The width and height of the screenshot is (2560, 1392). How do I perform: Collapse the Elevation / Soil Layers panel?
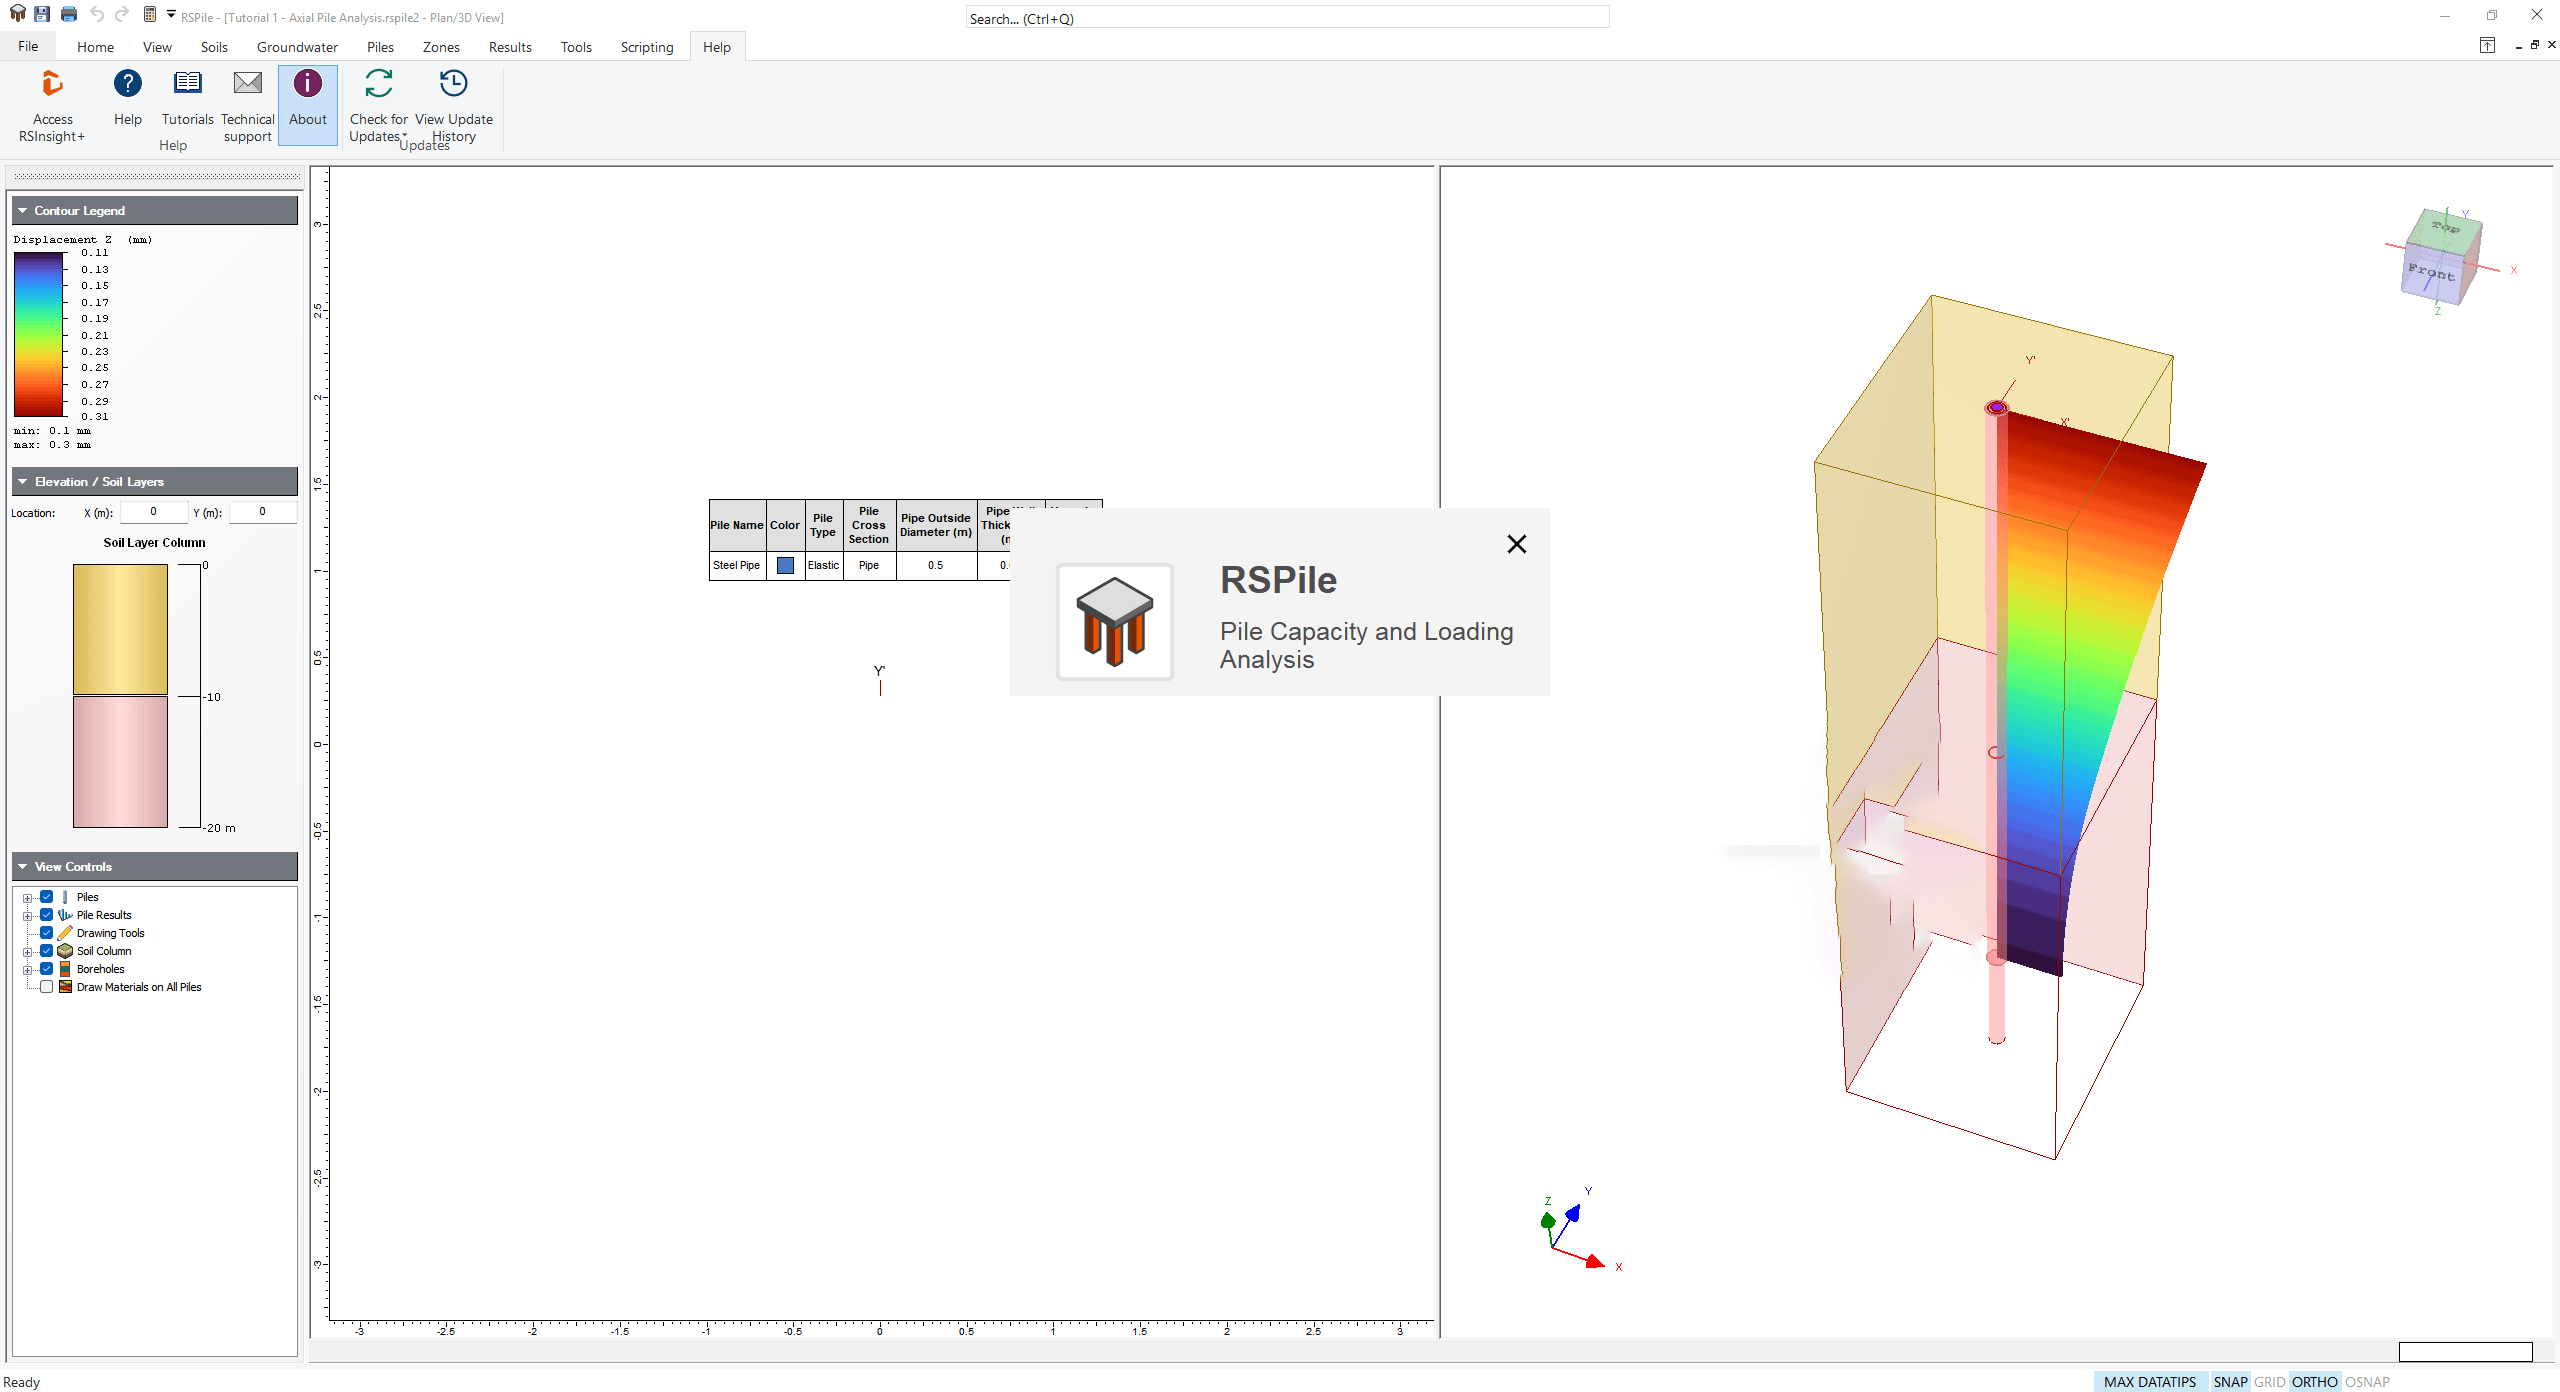[23, 482]
